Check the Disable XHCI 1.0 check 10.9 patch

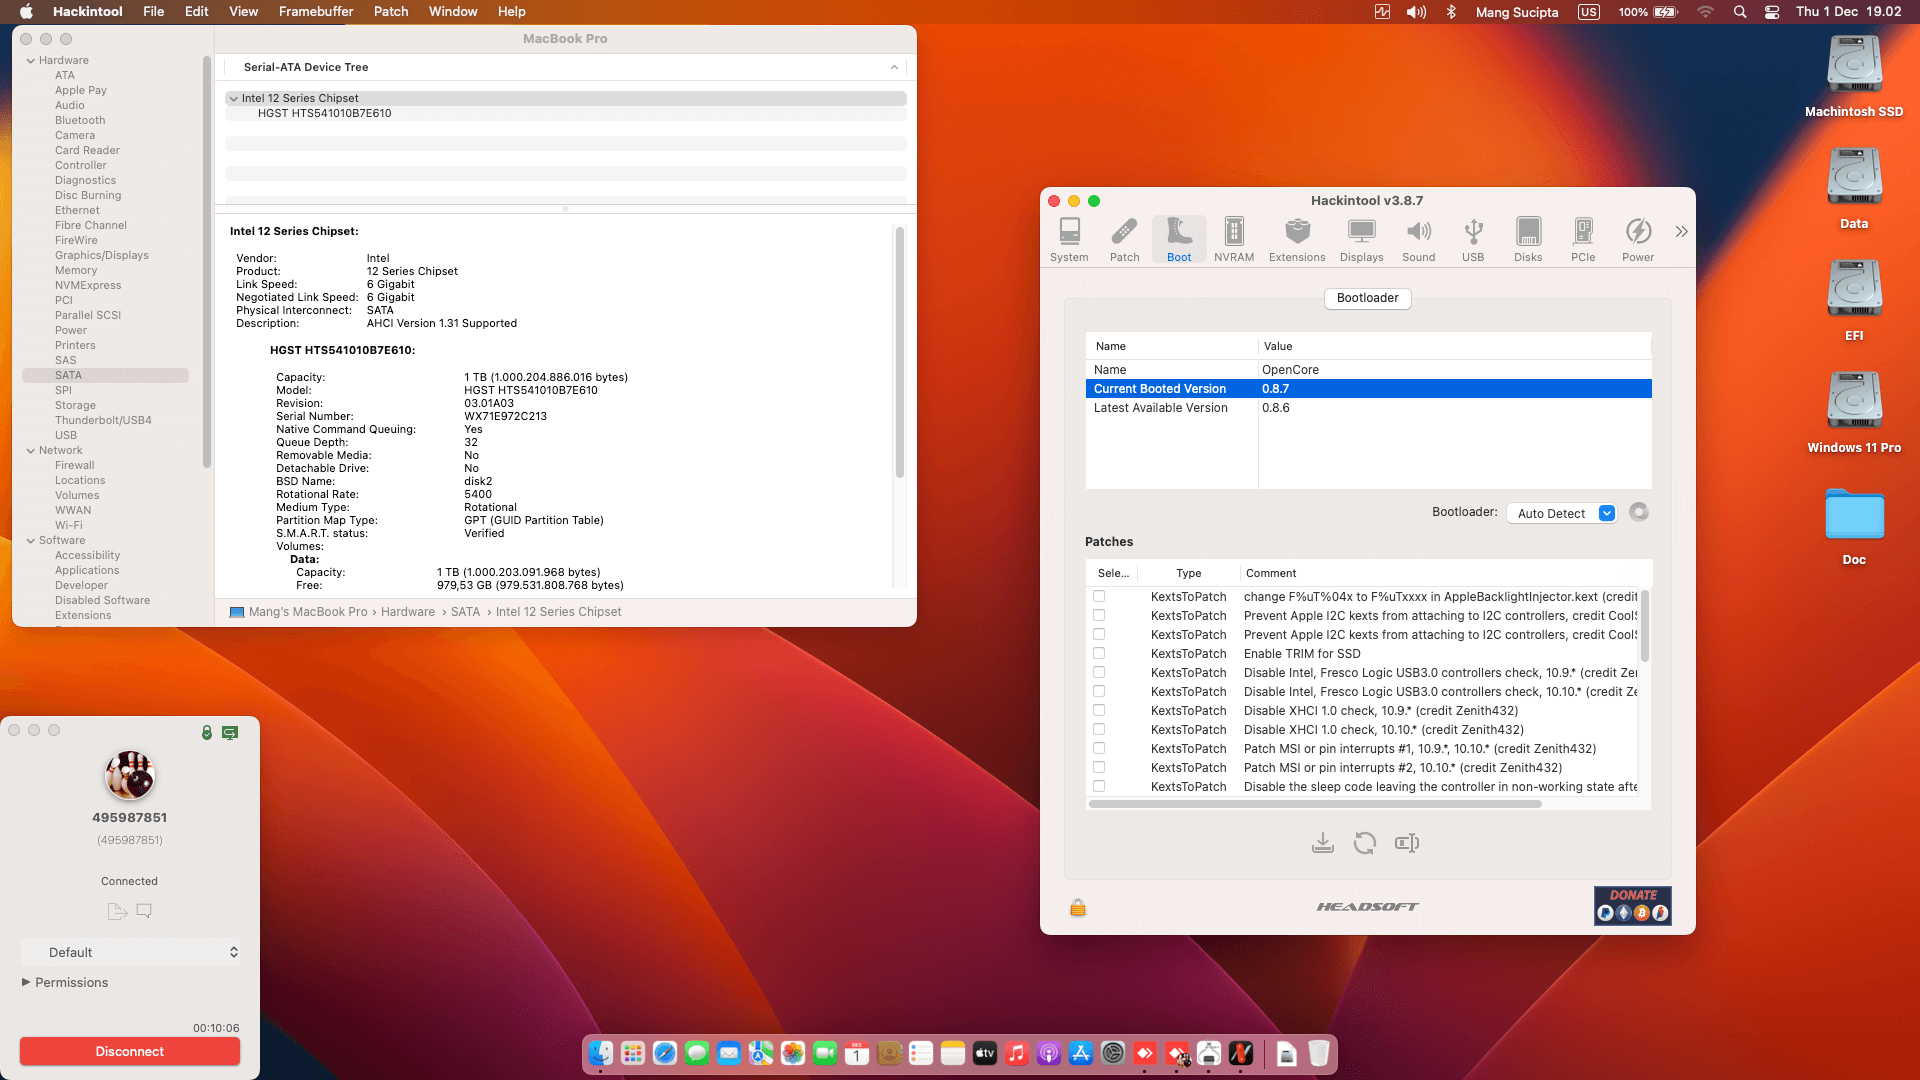pos(1099,710)
